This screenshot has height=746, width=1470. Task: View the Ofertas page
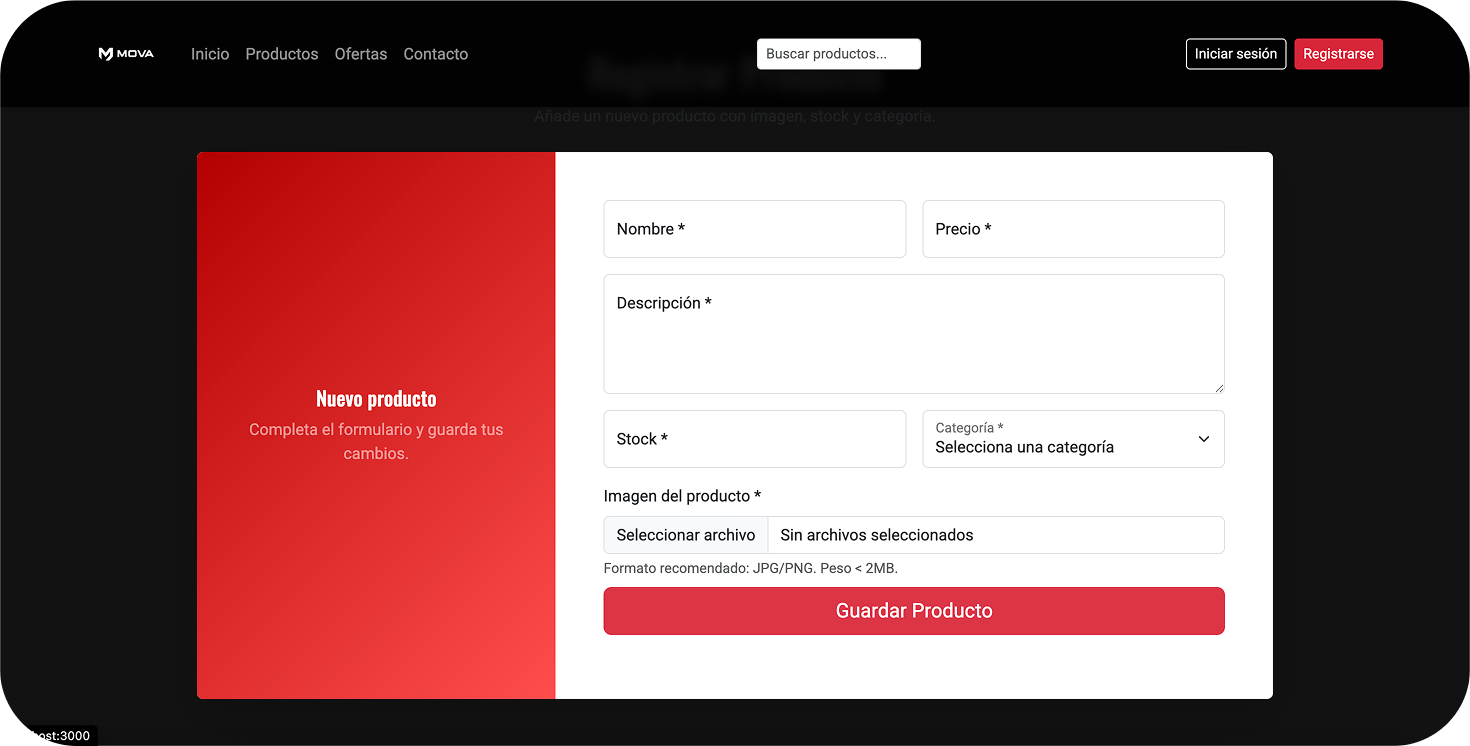(x=360, y=54)
